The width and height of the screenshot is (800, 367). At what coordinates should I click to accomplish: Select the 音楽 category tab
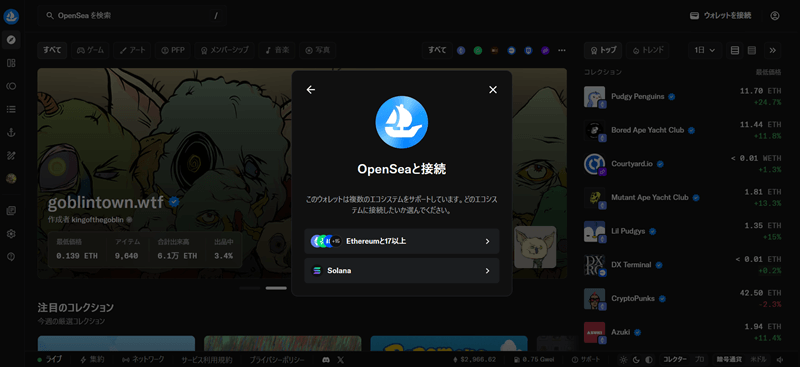click(277, 51)
